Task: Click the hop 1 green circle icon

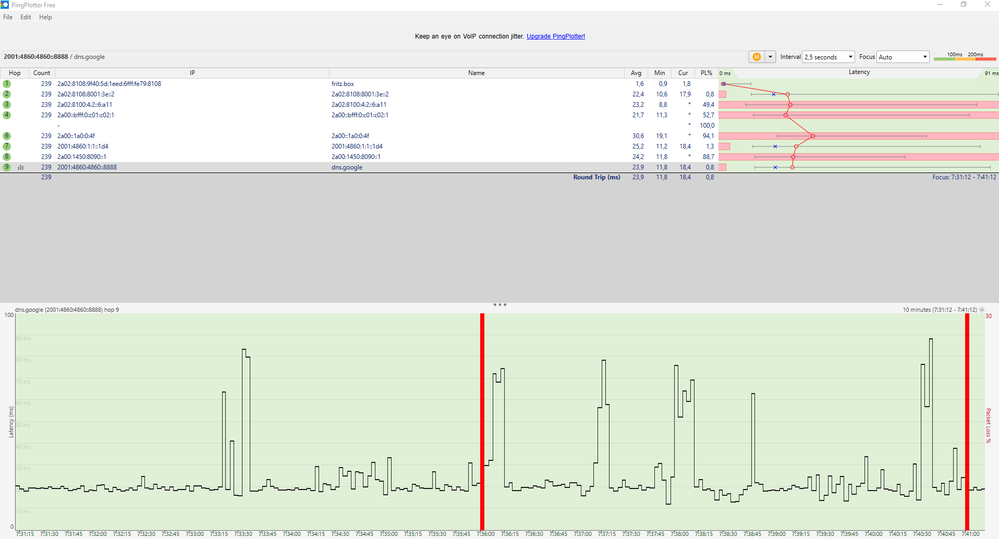Action: [x=6, y=83]
